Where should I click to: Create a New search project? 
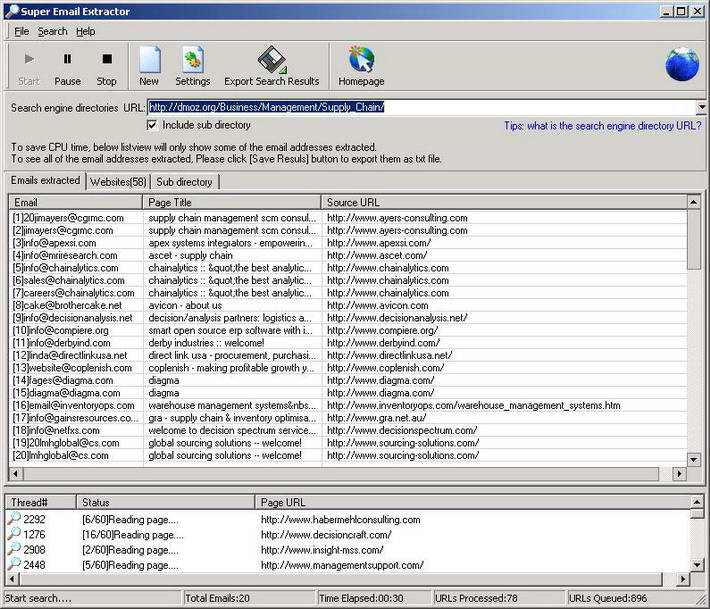click(149, 66)
